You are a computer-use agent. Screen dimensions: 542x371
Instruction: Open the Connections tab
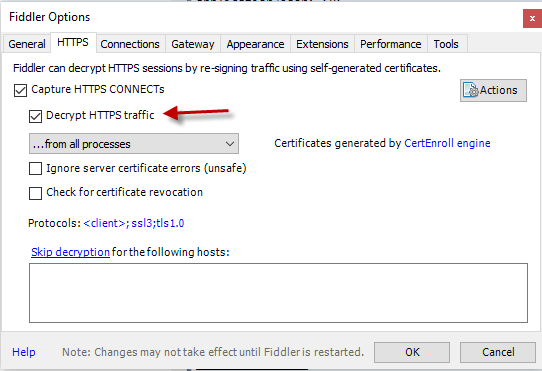point(130,44)
